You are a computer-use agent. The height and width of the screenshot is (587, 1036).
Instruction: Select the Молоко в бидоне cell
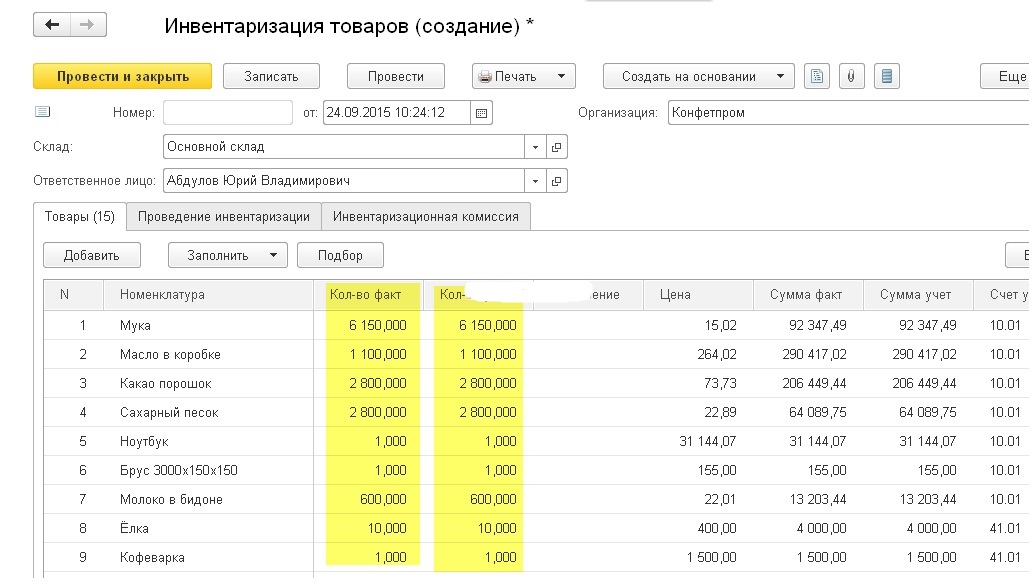208,500
